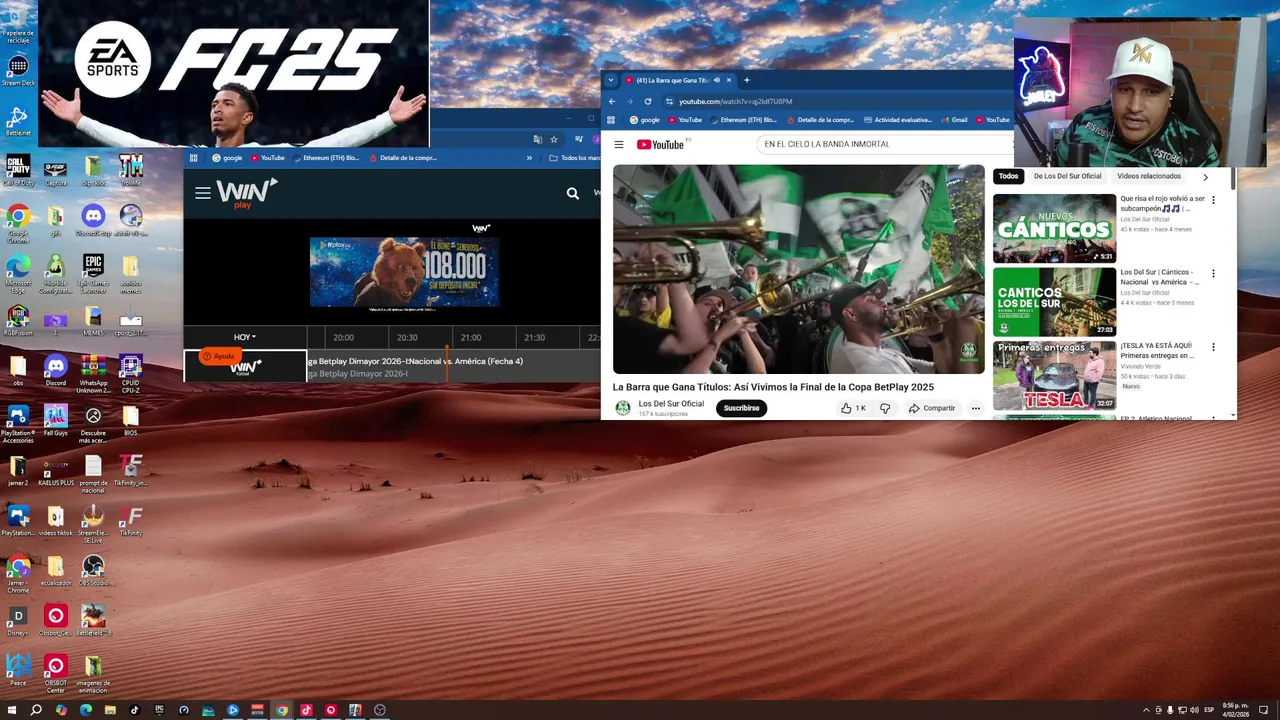Viewport: 1280px width, 720px height.
Task: Open google bookmark in WIN Play window
Action: pos(227,158)
